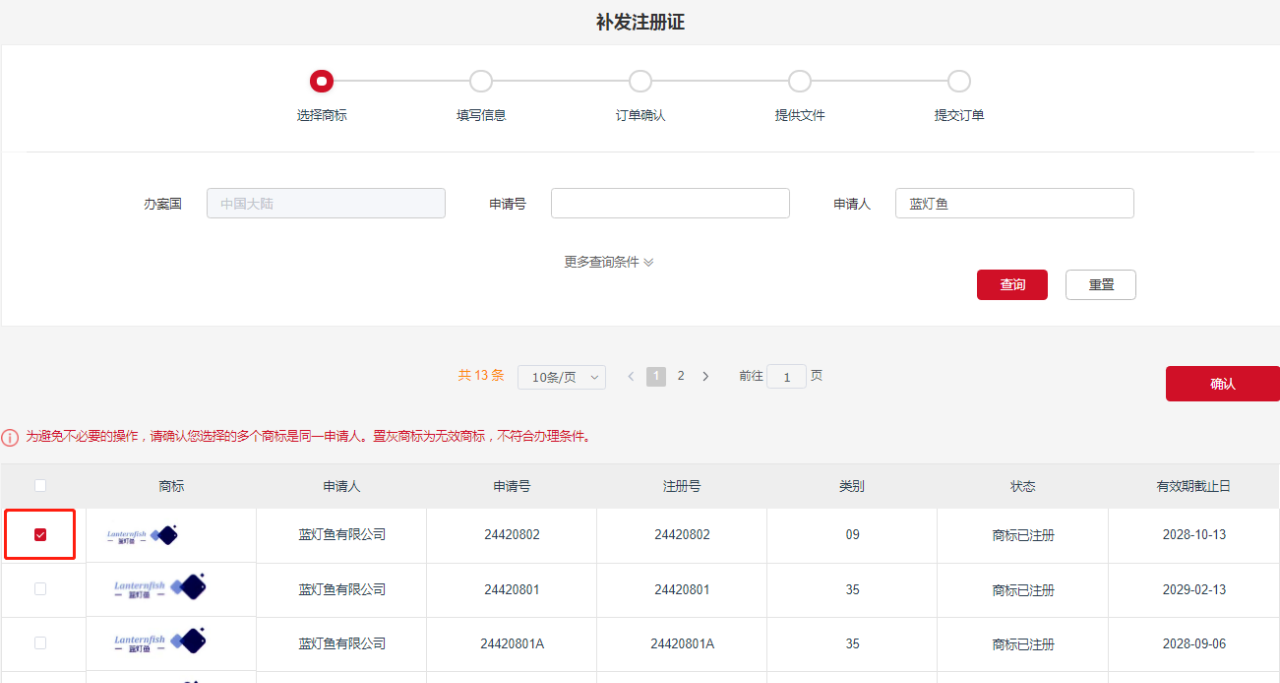Click expiry date 2029-02-13
Screen dimensions: 1280x683
(x=1194, y=589)
